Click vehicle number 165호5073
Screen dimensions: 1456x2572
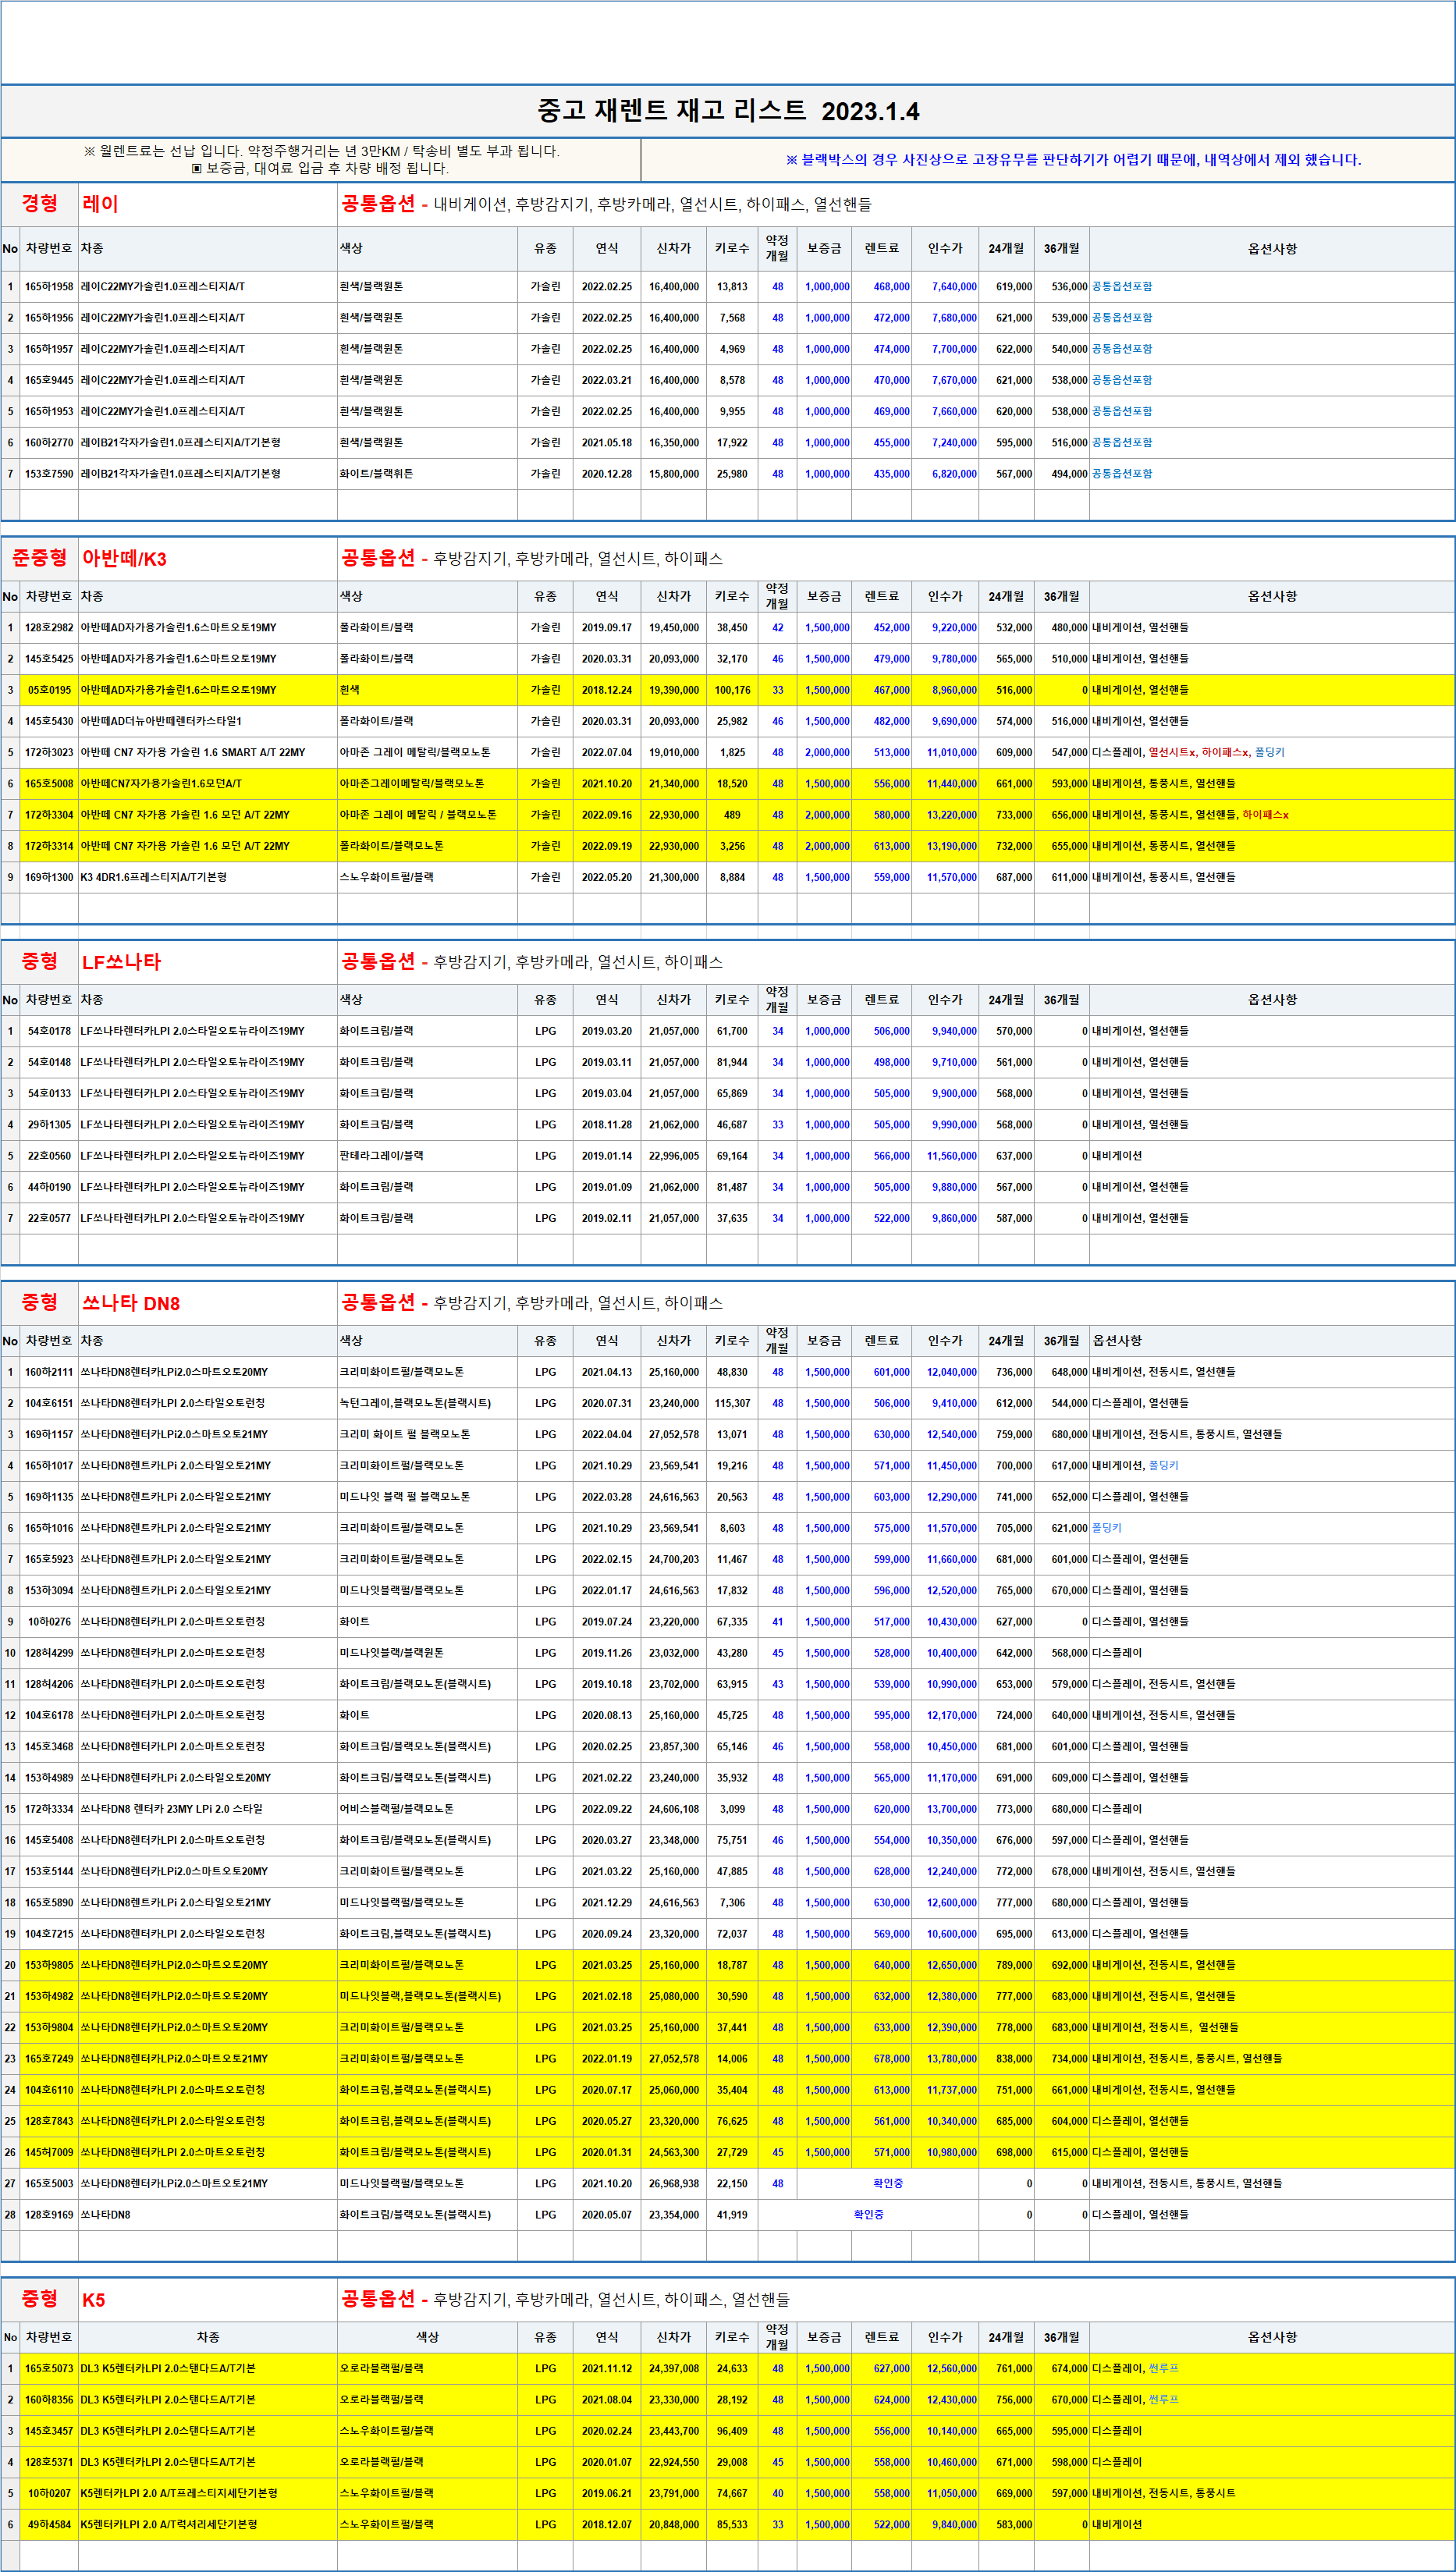click(49, 2368)
